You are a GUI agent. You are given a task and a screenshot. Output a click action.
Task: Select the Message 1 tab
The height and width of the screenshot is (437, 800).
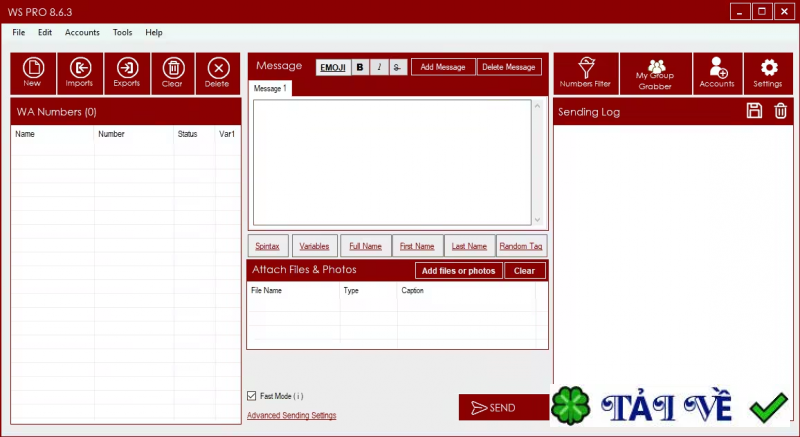(x=270, y=89)
